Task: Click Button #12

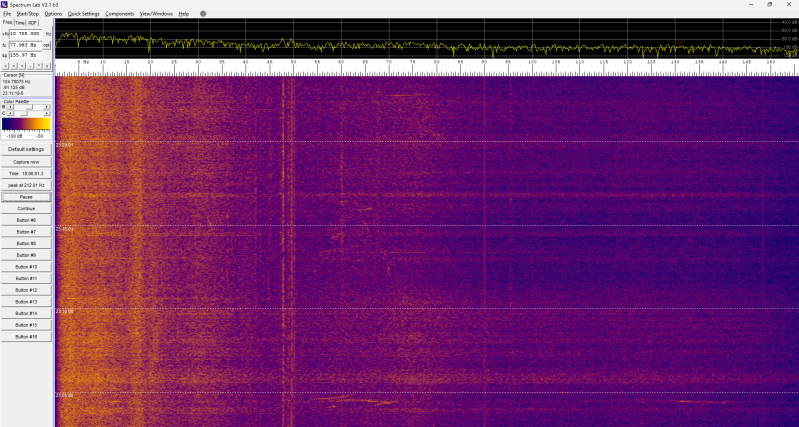Action: pos(26,290)
